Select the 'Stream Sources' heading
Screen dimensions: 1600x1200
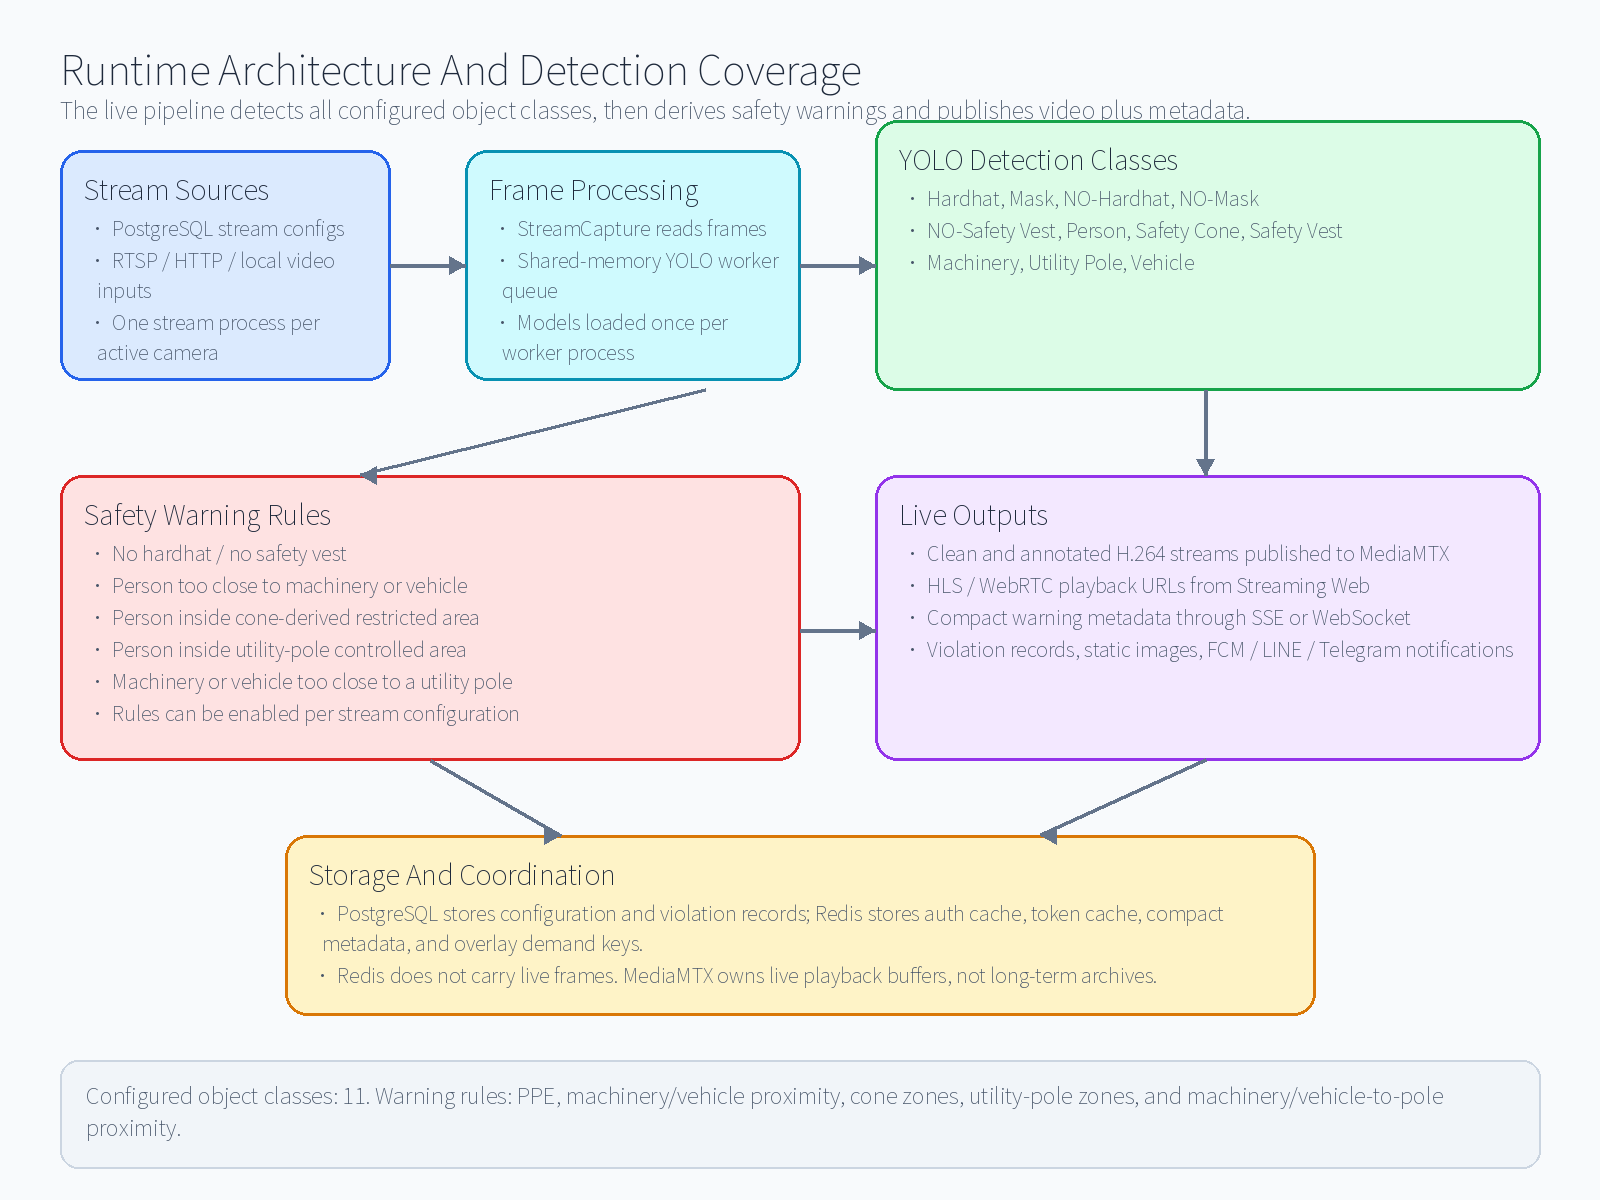pos(176,190)
